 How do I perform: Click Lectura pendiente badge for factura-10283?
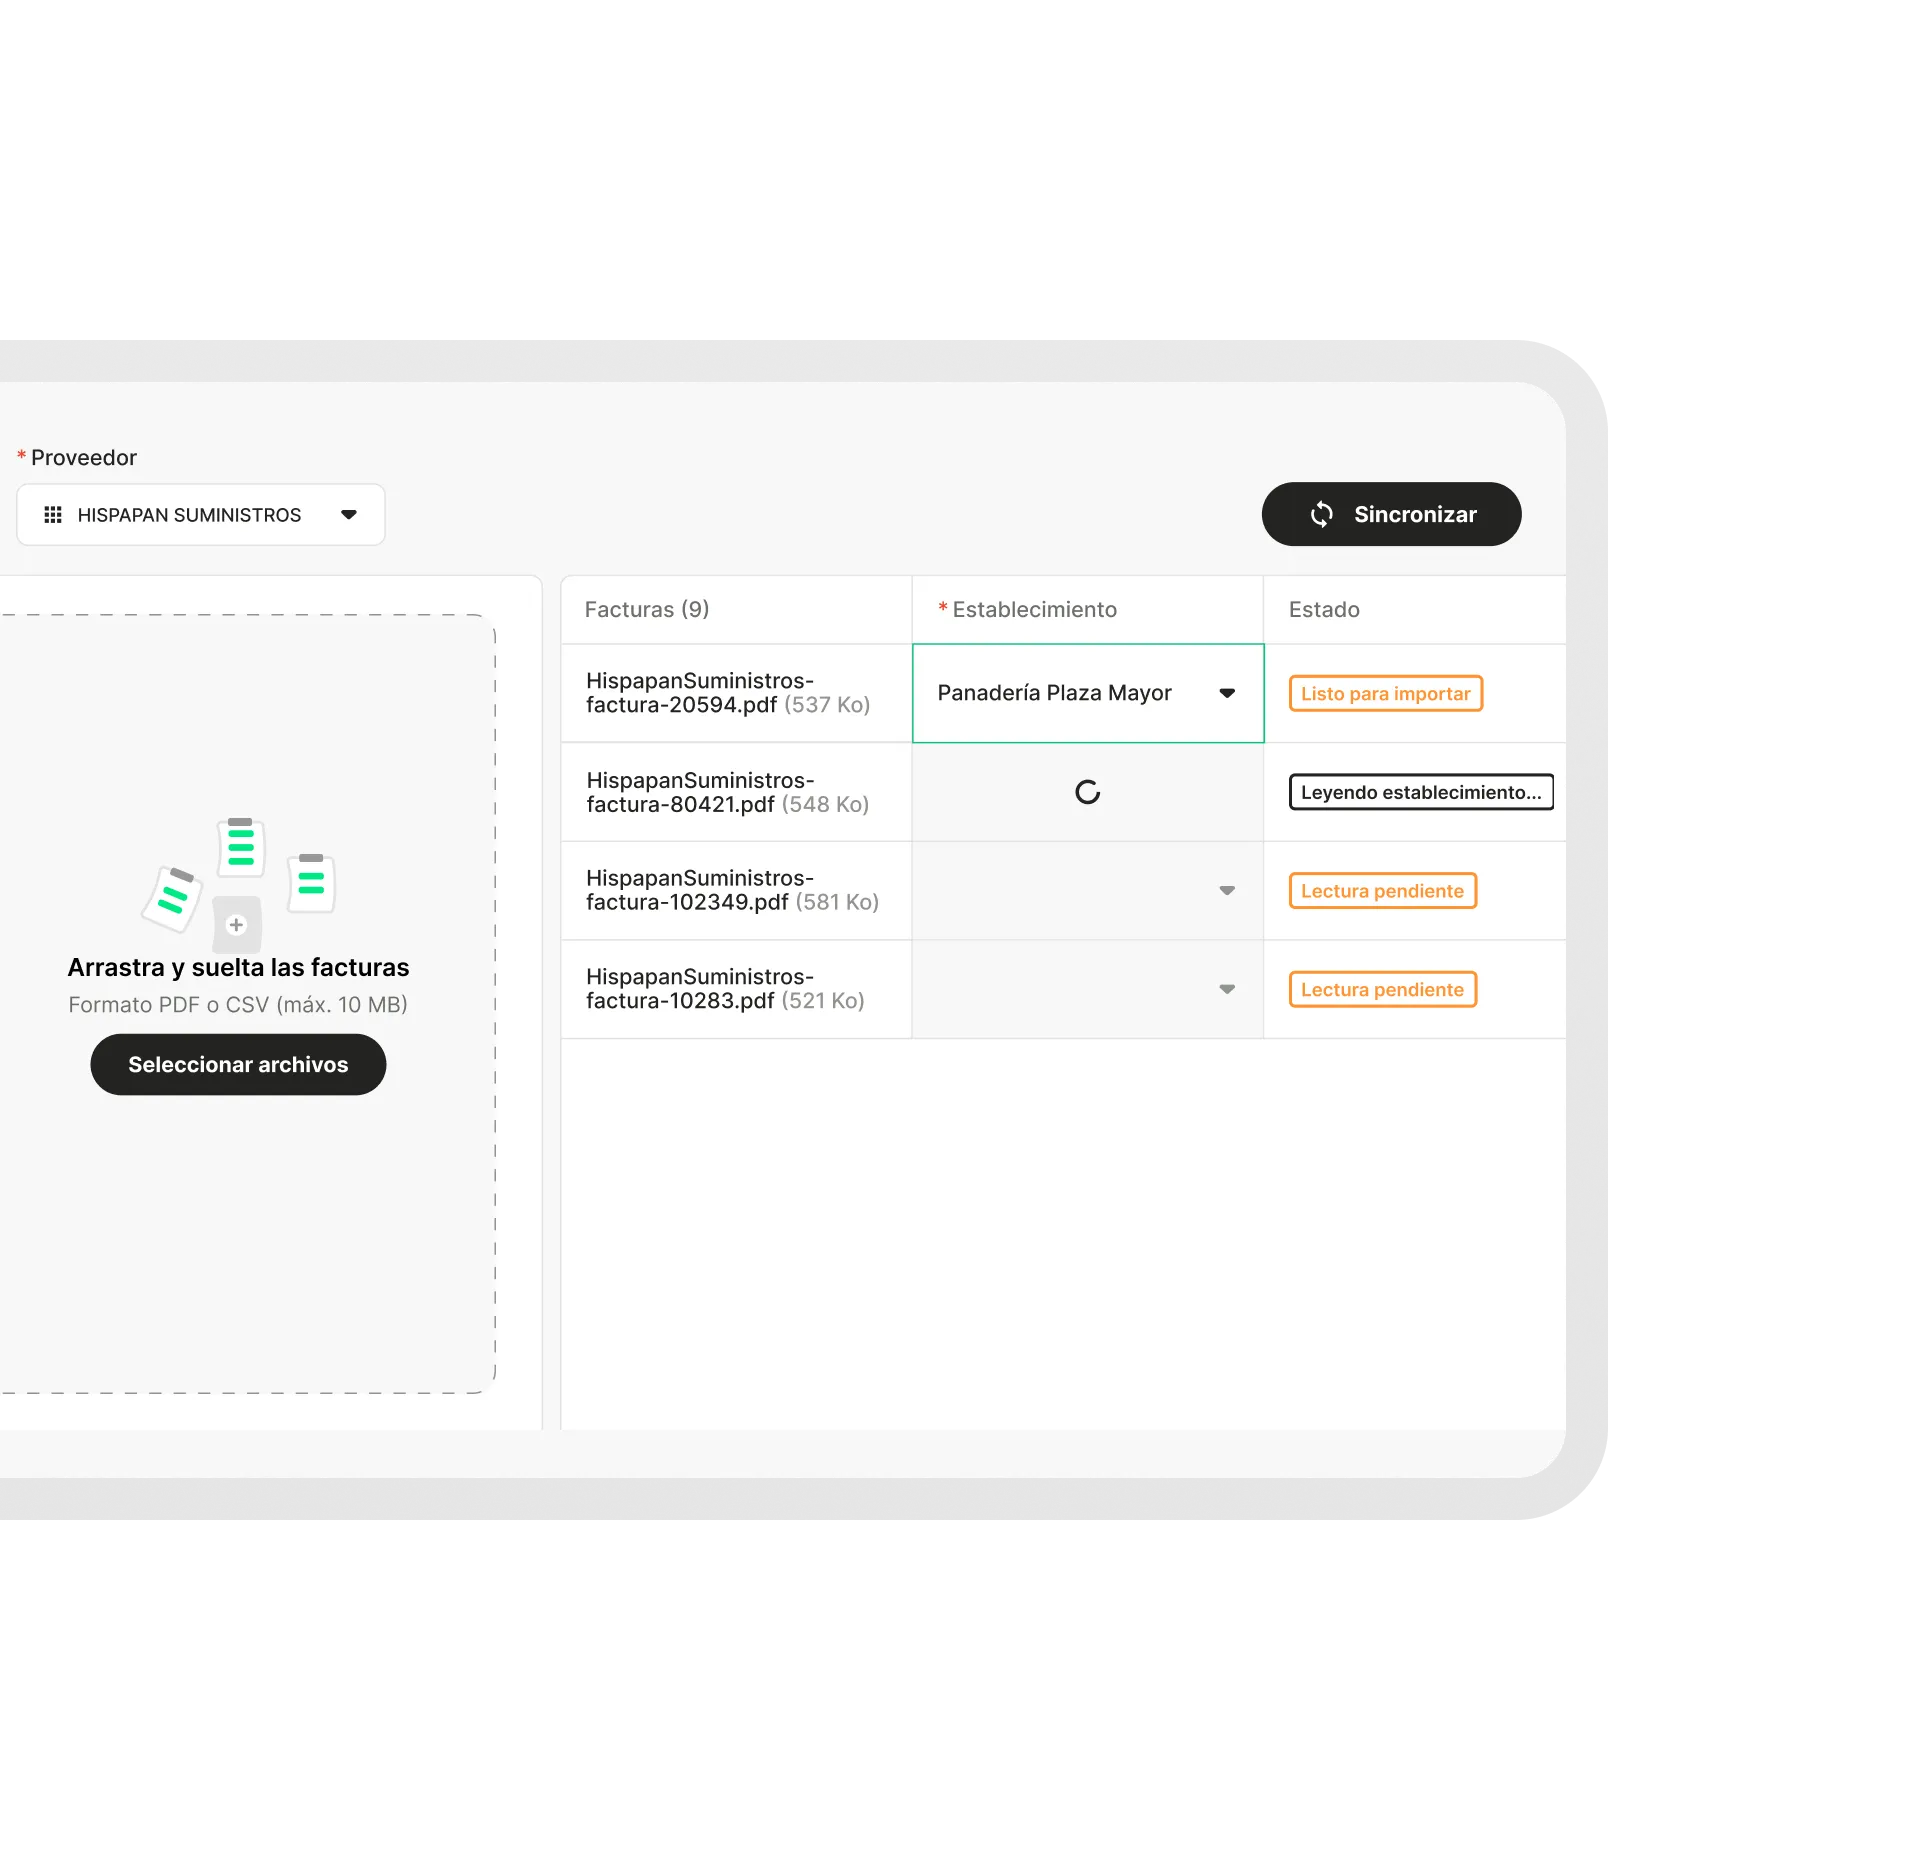click(1382, 989)
